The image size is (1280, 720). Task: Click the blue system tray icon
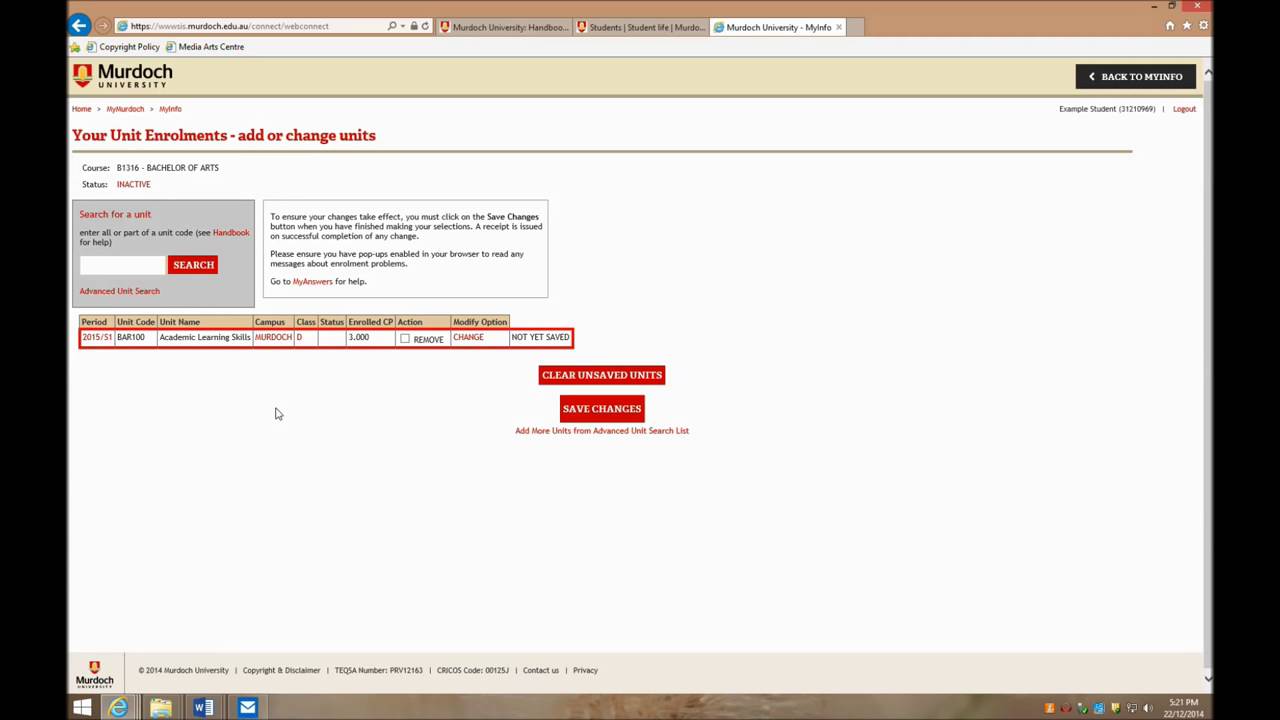pyautogui.click(x=1098, y=708)
